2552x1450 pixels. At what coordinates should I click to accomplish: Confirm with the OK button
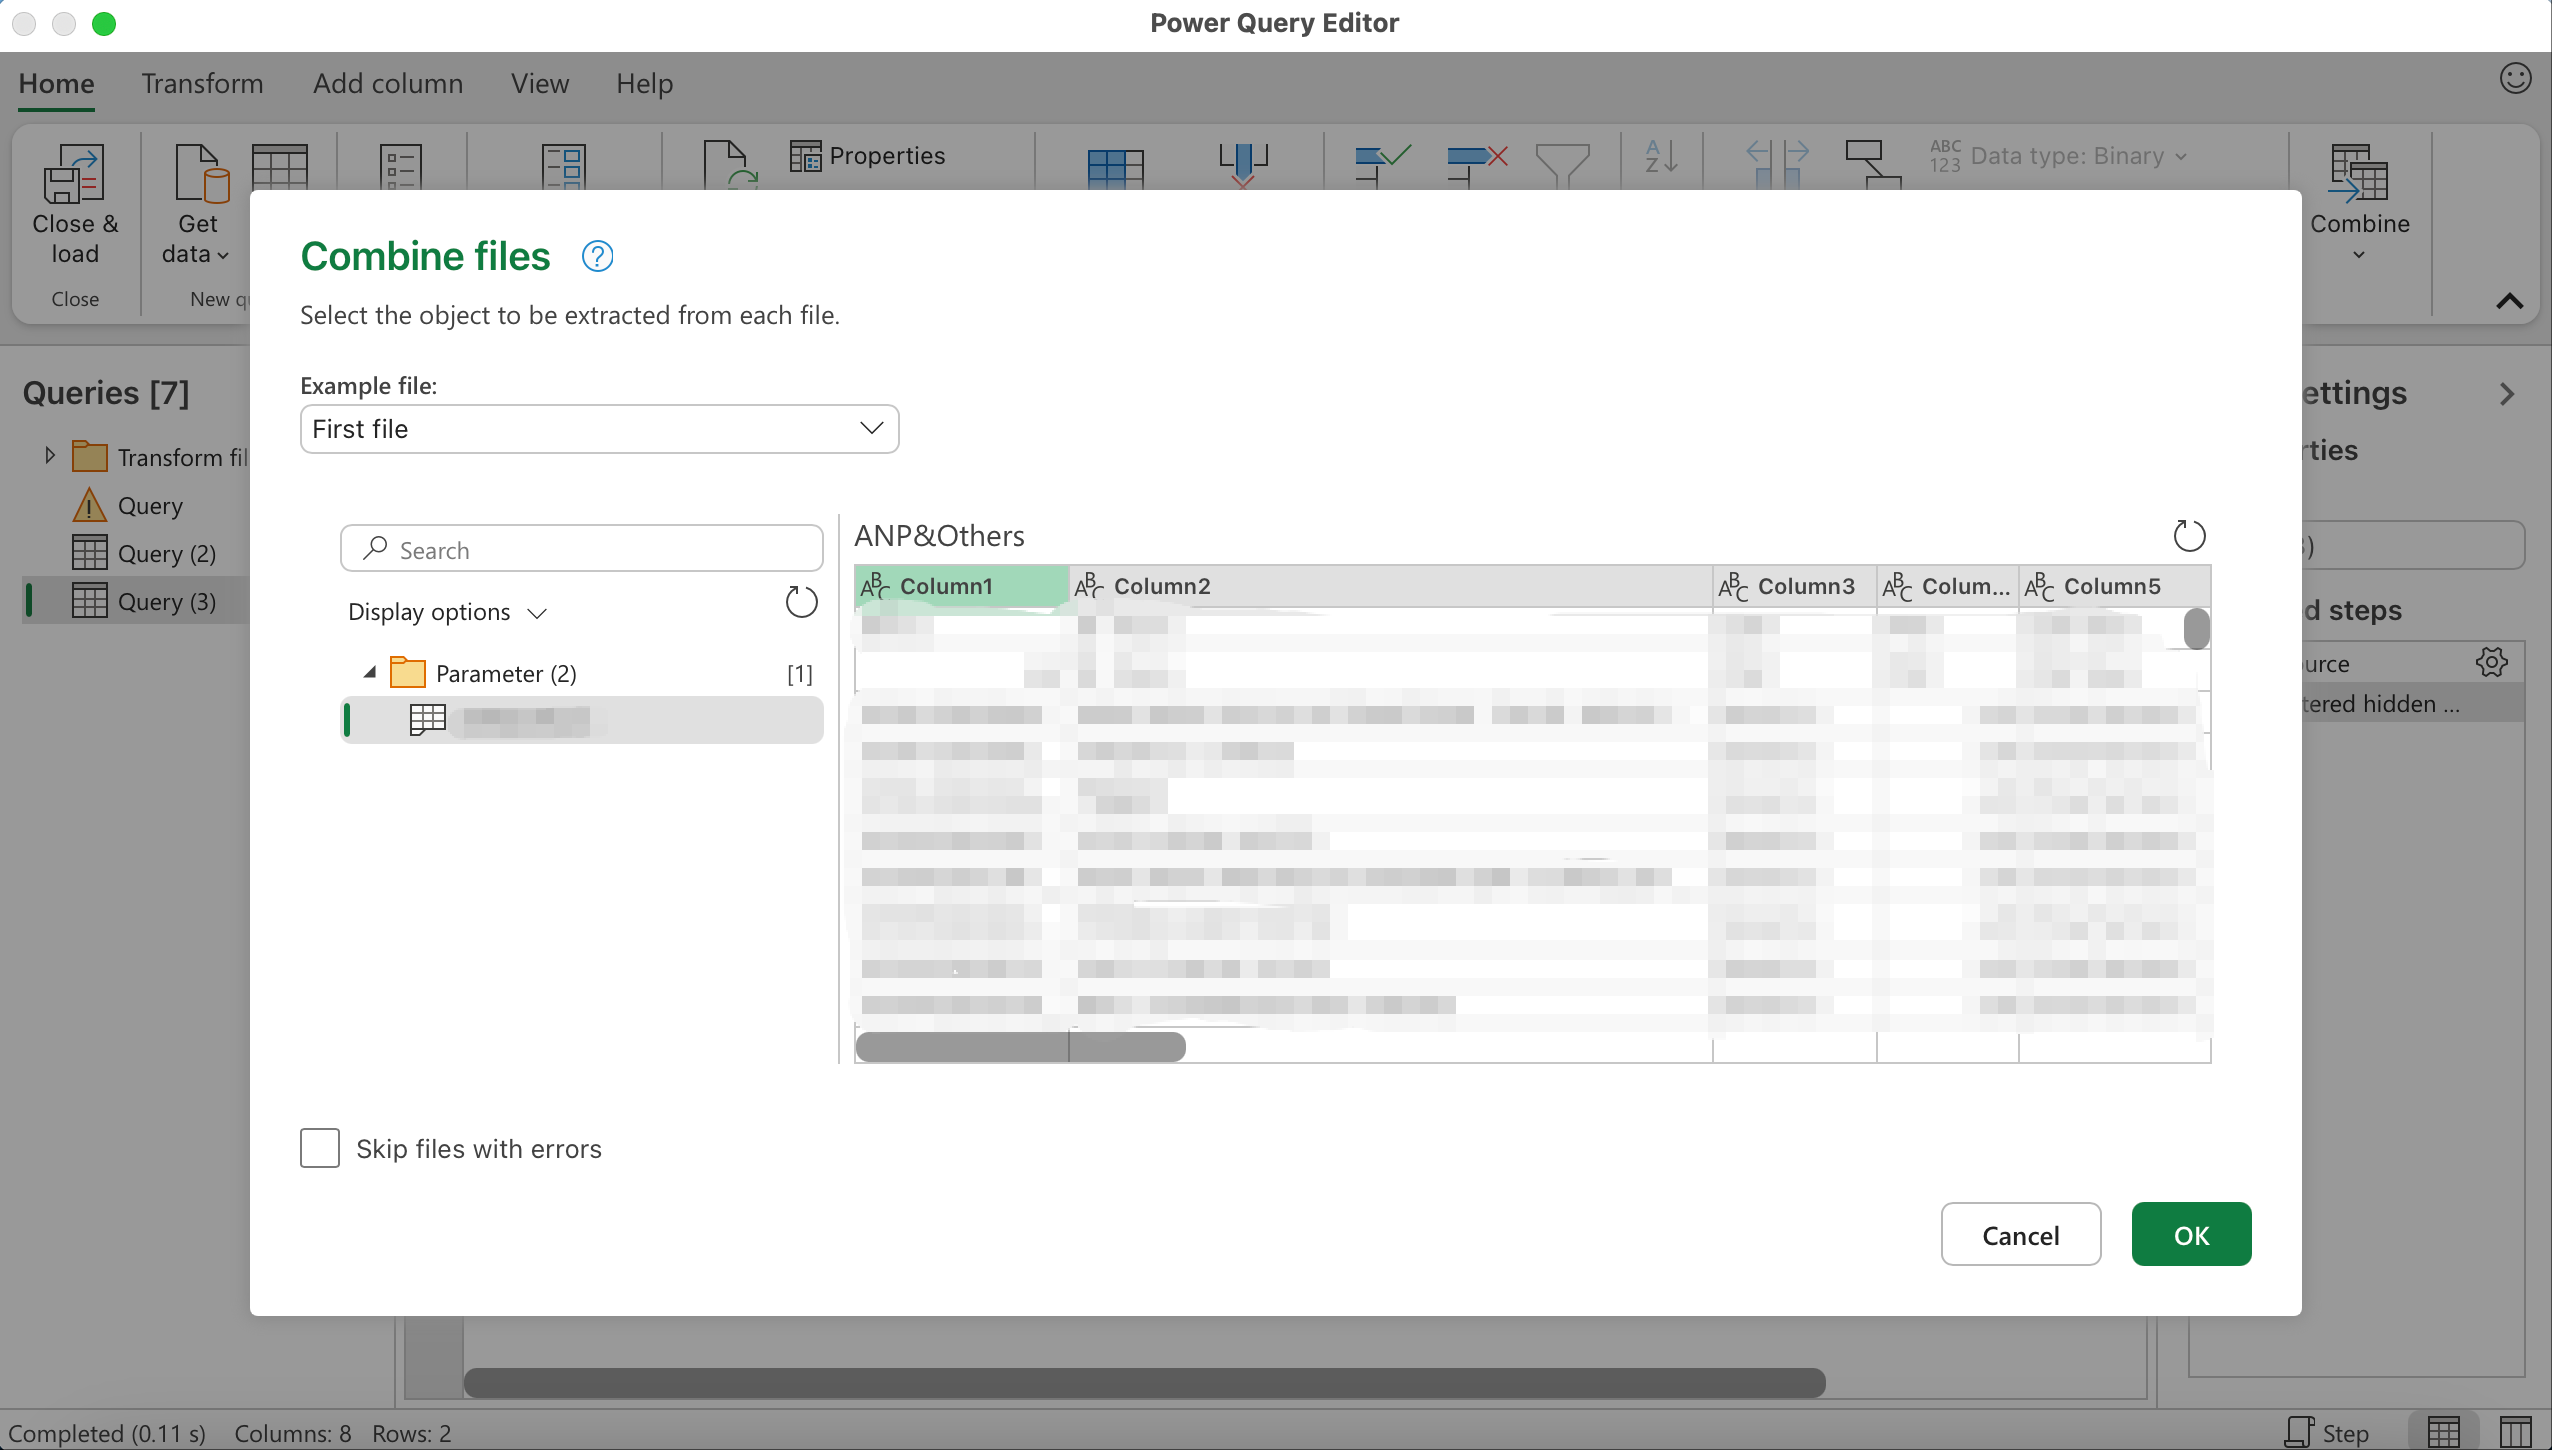2191,1235
